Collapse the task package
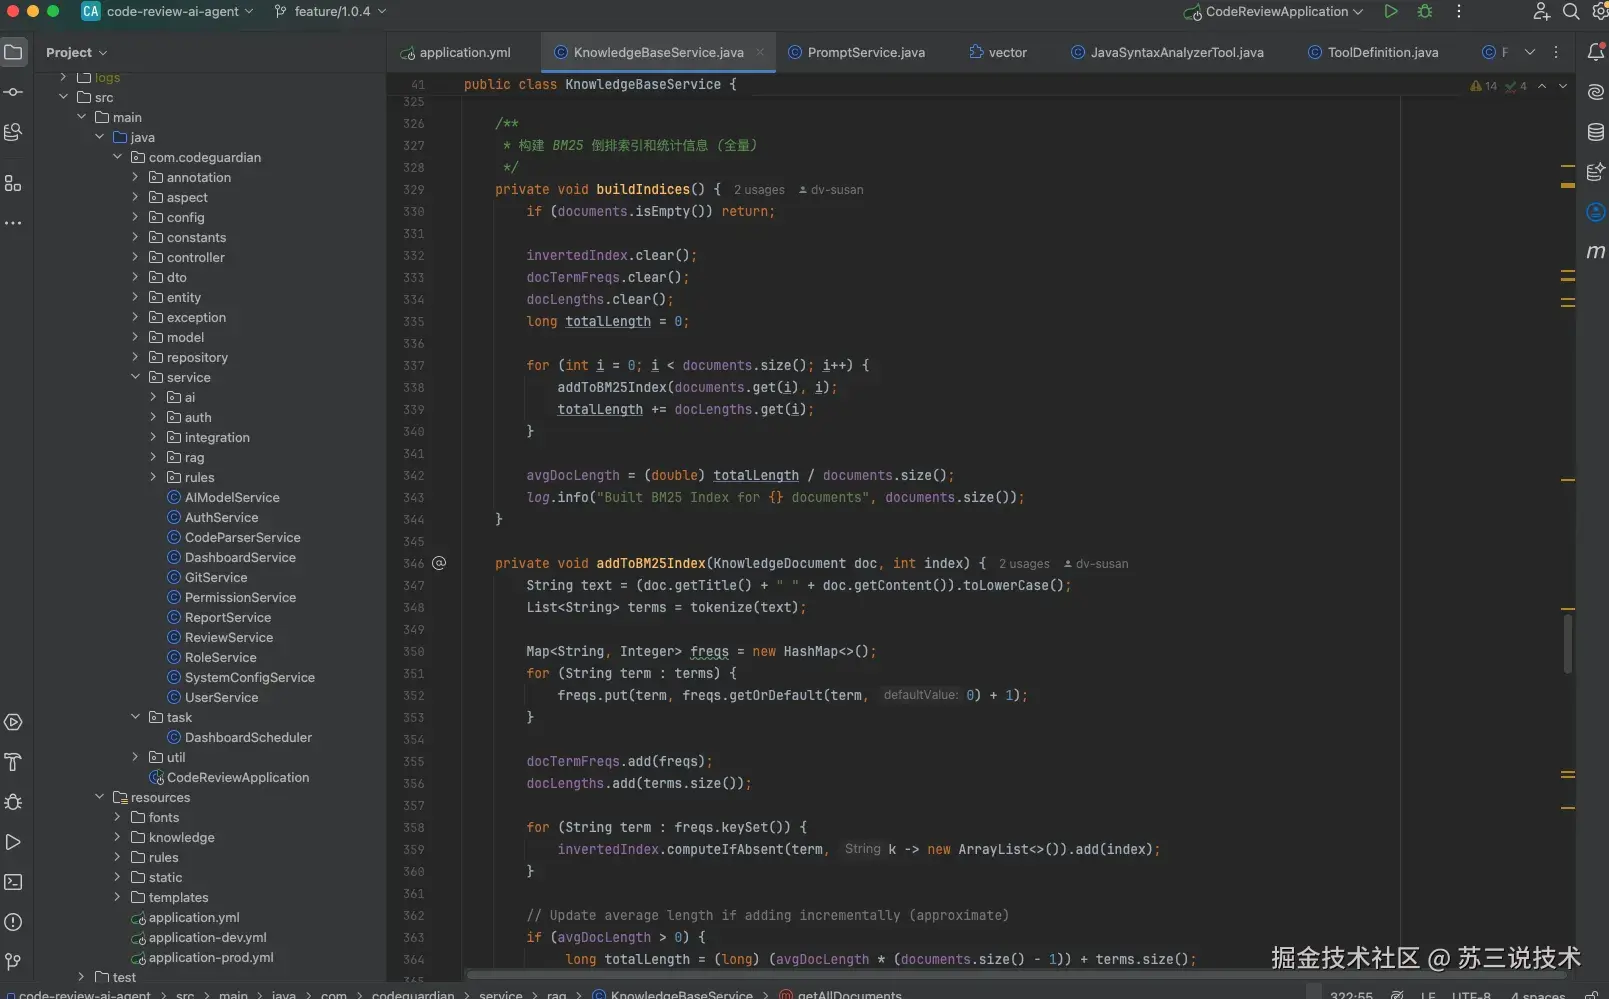 pos(136,717)
